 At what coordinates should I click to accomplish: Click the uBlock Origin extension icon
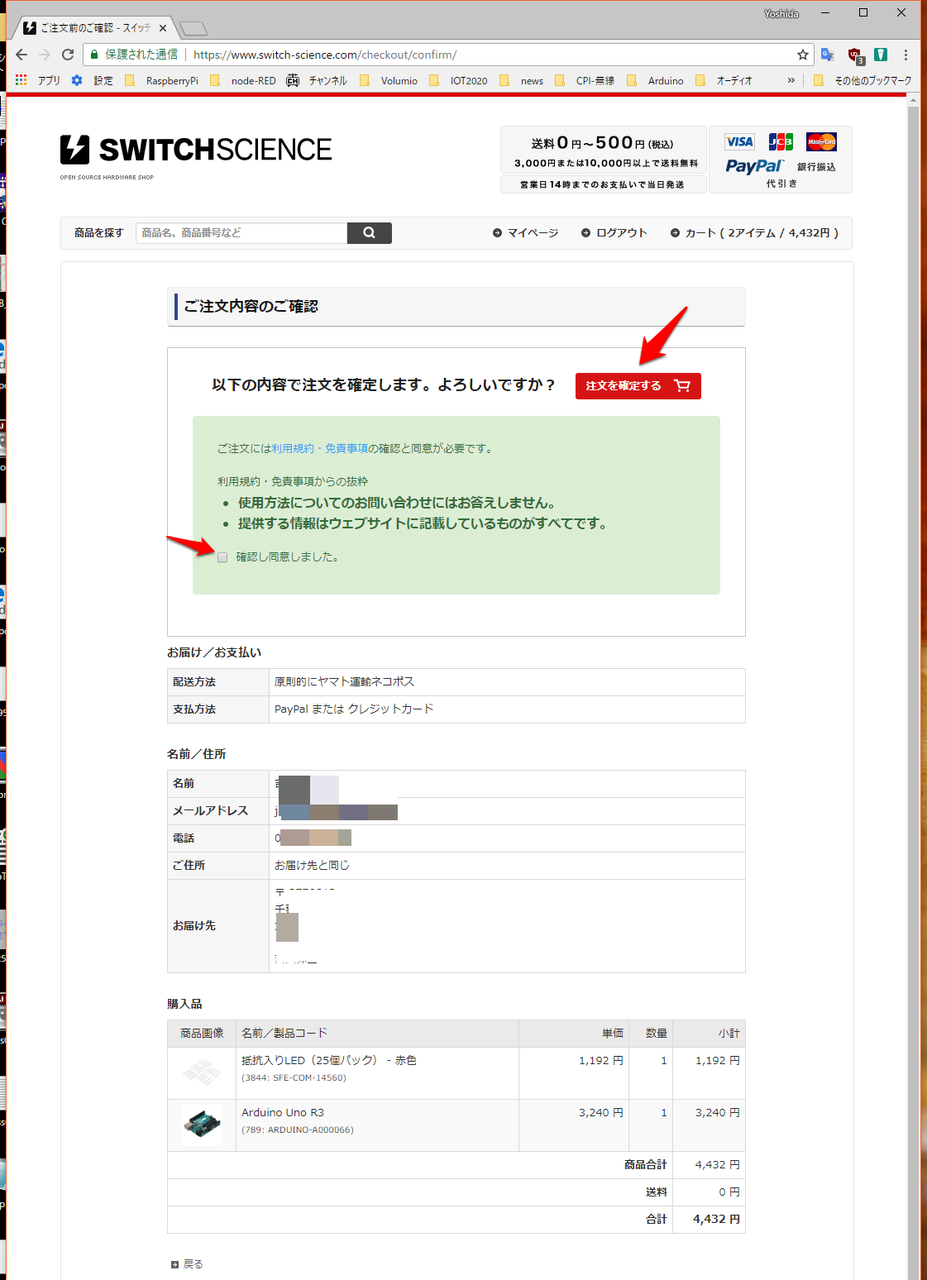[x=855, y=55]
